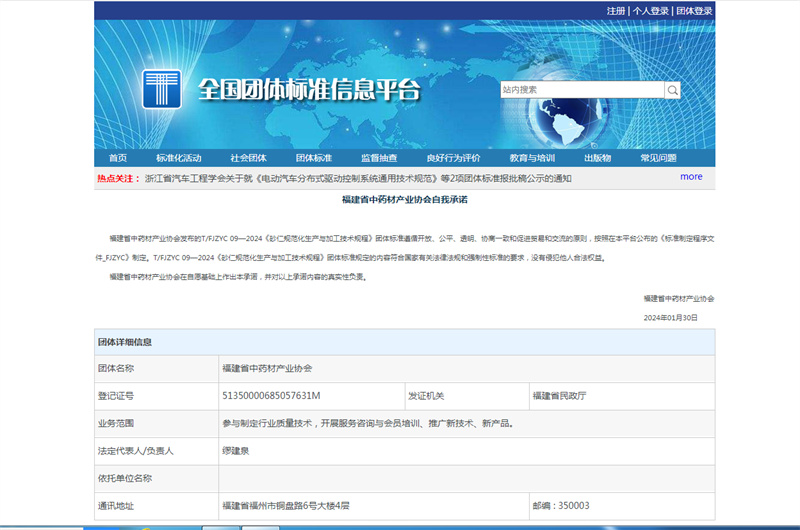
Task: Open the 出版物 menu
Action: [597, 158]
